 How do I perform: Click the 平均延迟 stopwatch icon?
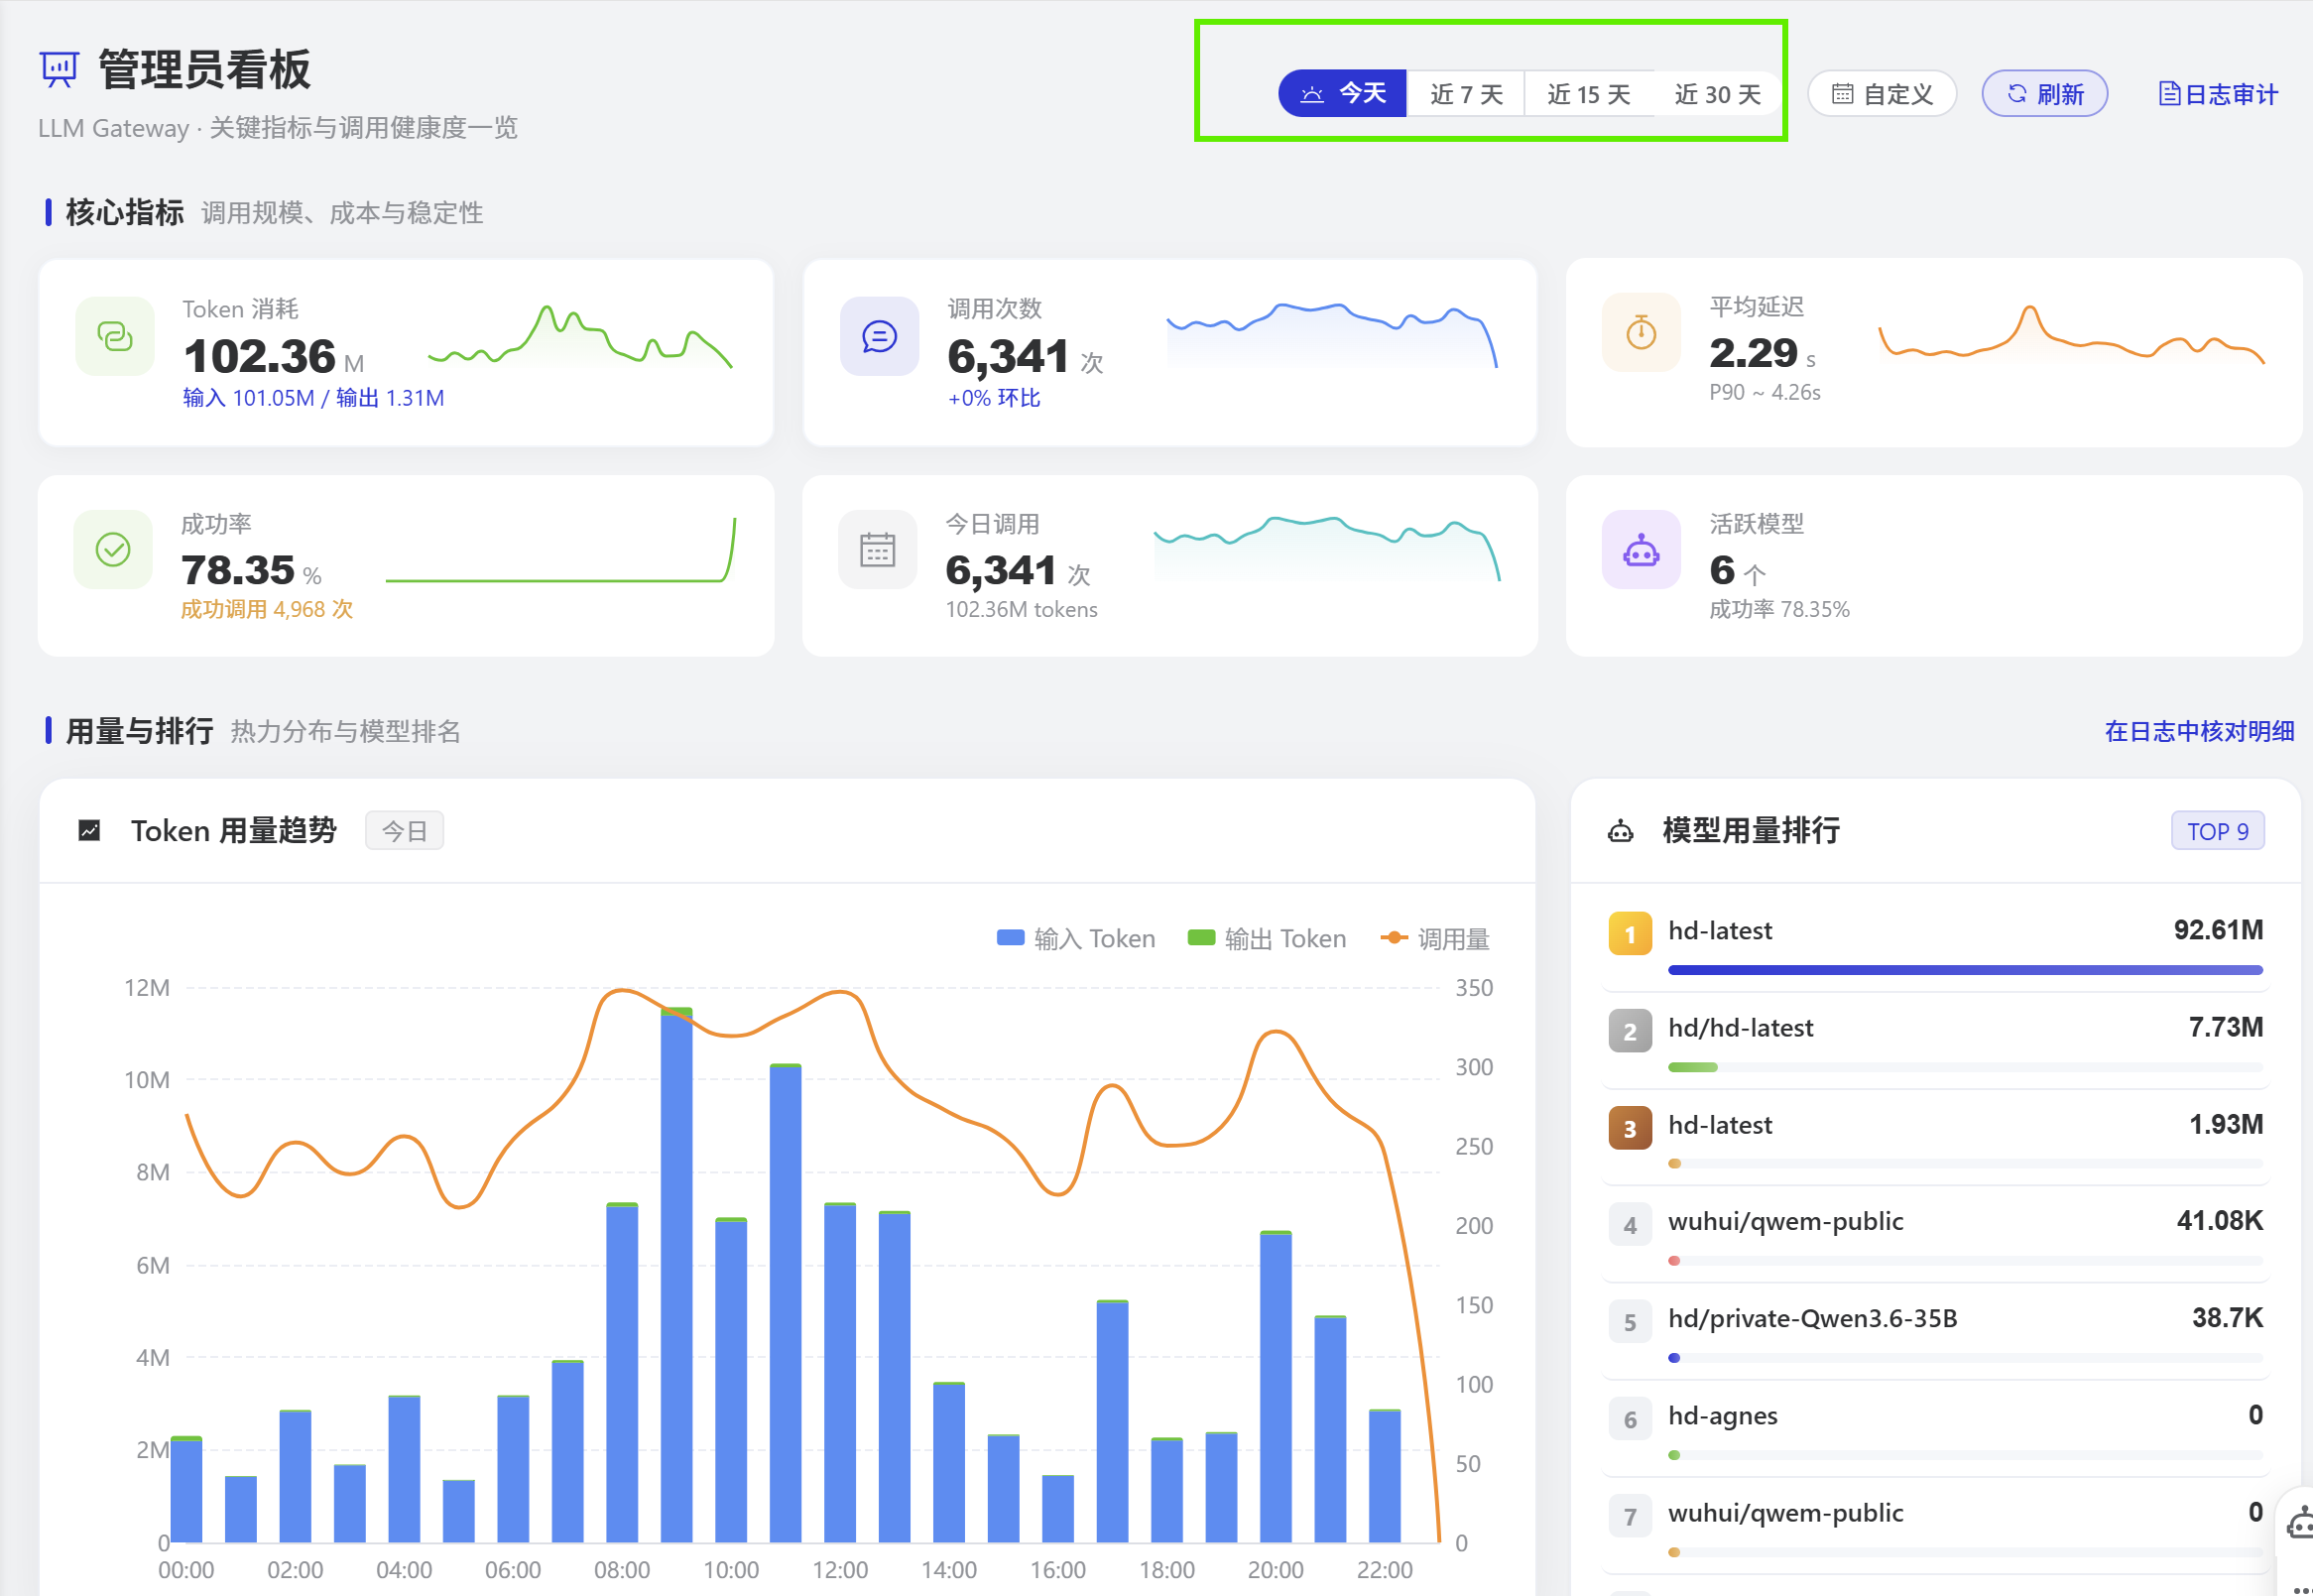pos(1641,332)
